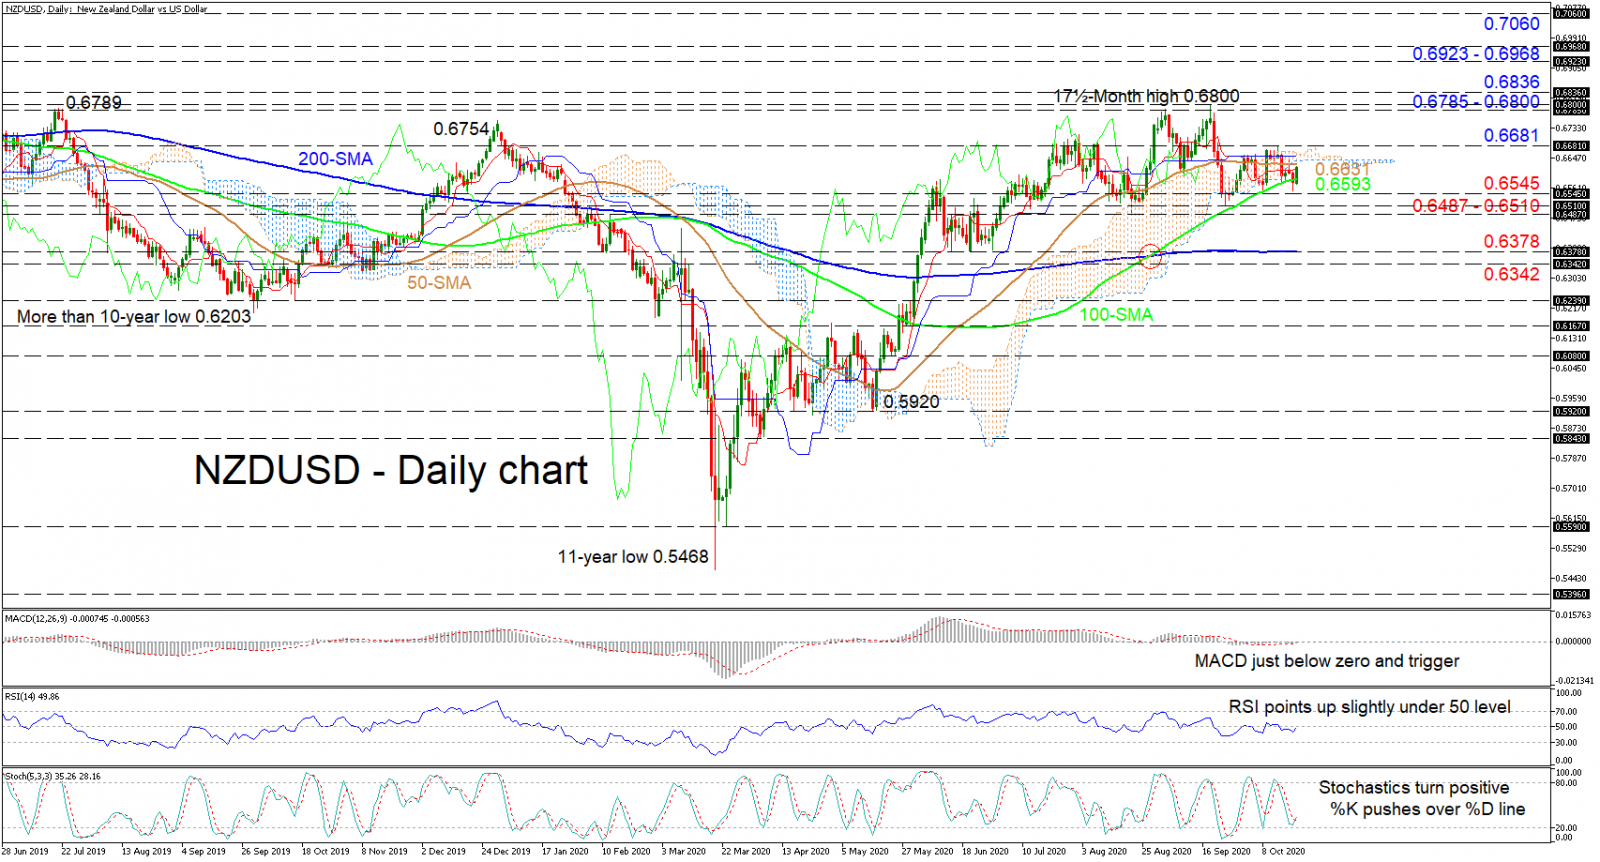Select the 0.5920 trough annotation
This screenshot has height=862, width=1600.
(x=911, y=402)
